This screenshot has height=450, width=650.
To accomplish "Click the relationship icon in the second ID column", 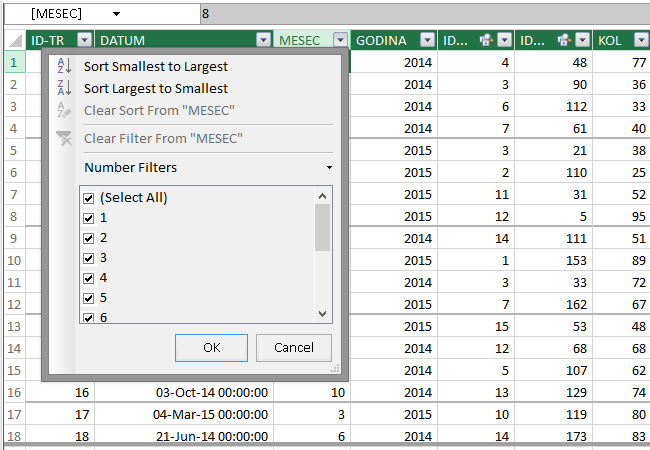I will tap(564, 40).
